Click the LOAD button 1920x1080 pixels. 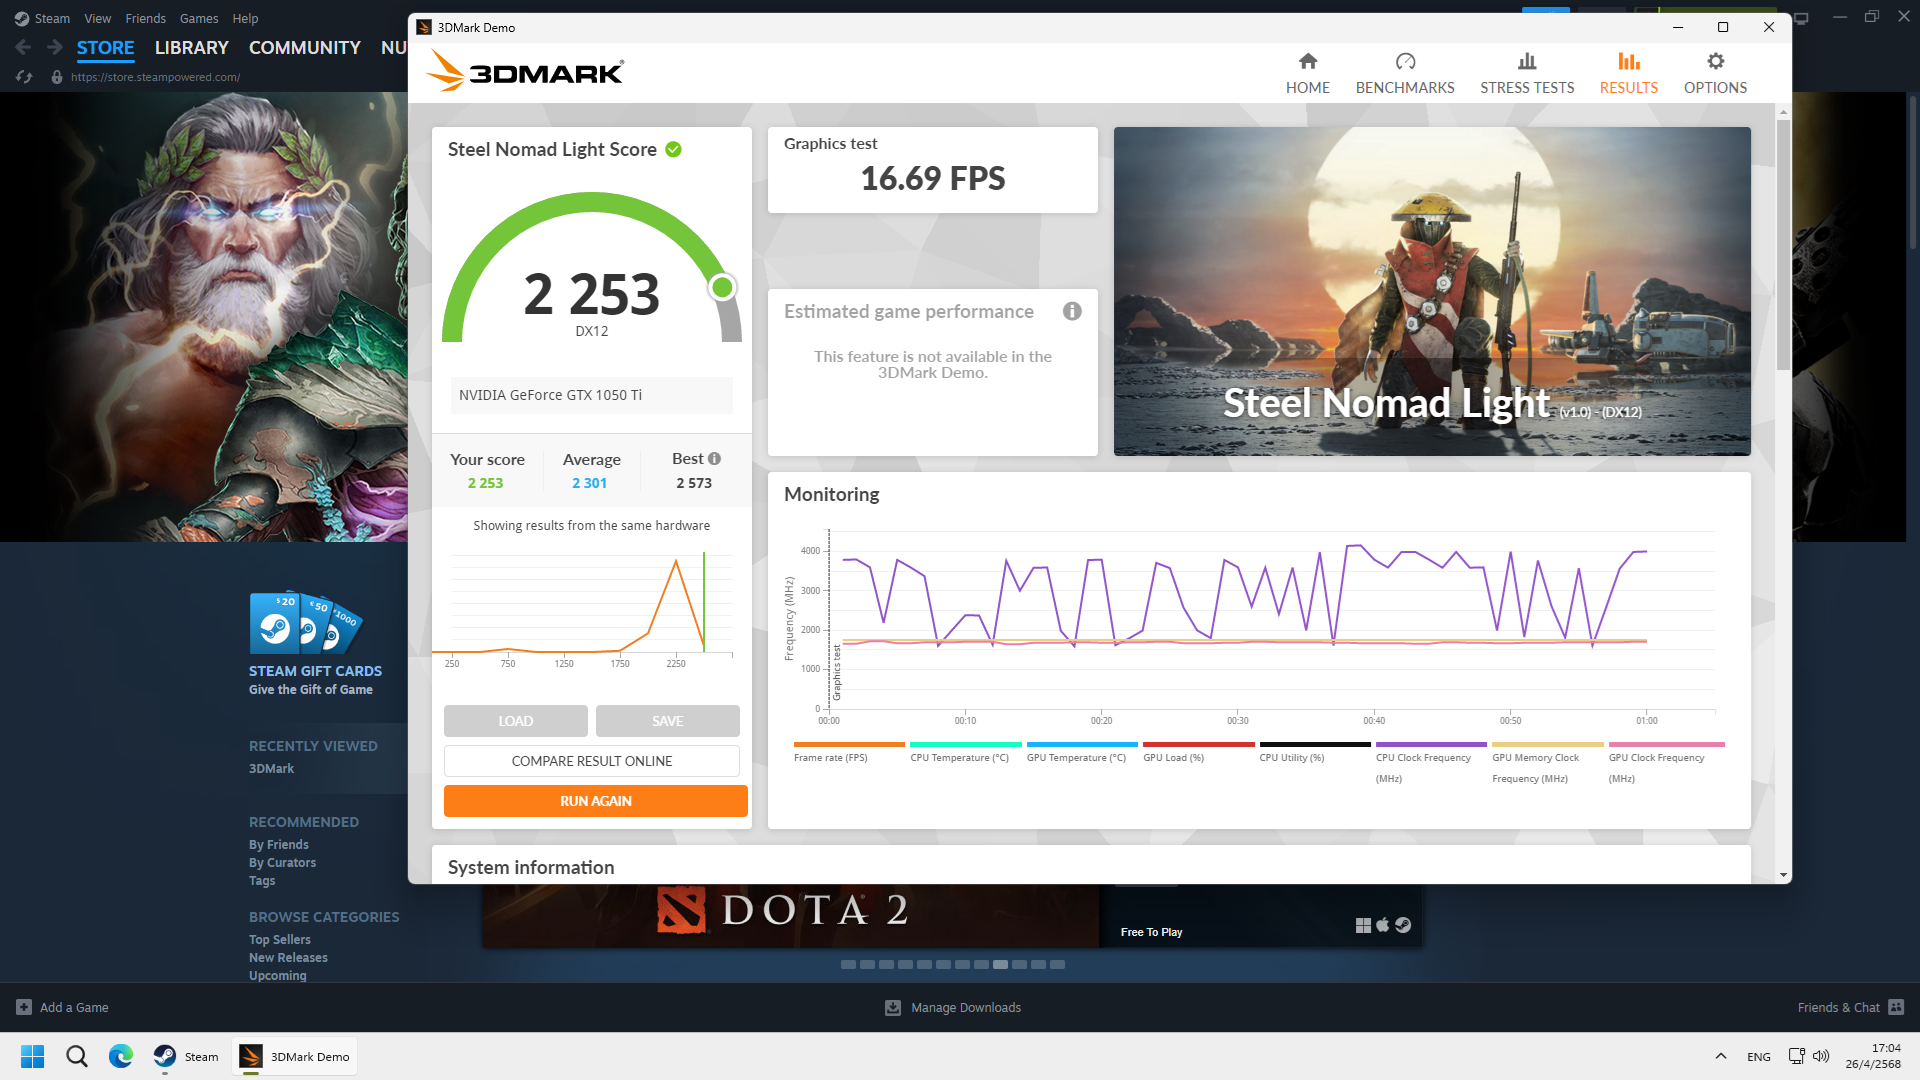coord(516,721)
